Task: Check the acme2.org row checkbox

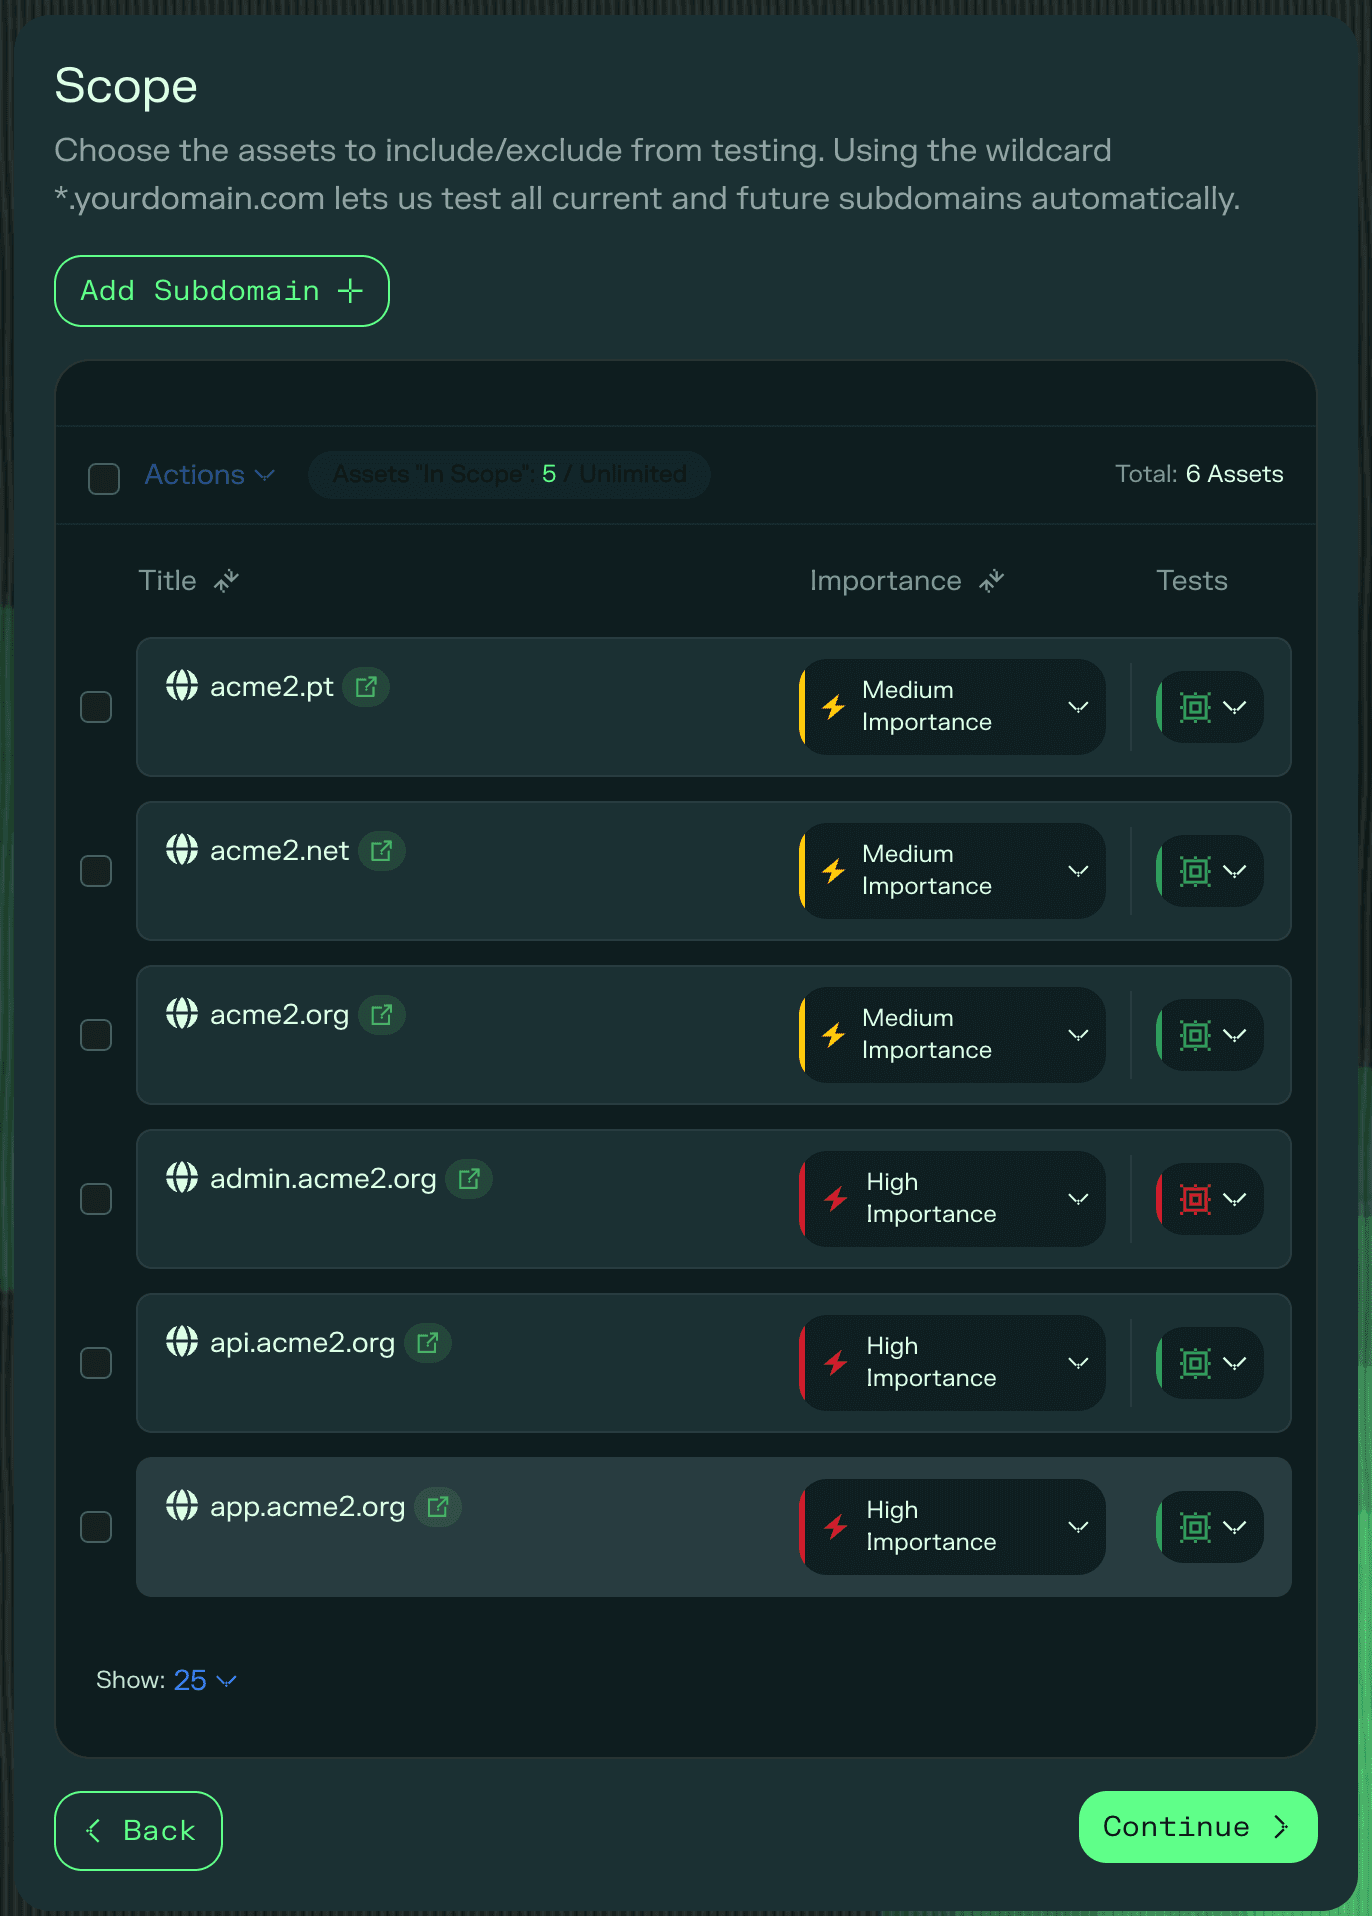Action: coord(96,1035)
